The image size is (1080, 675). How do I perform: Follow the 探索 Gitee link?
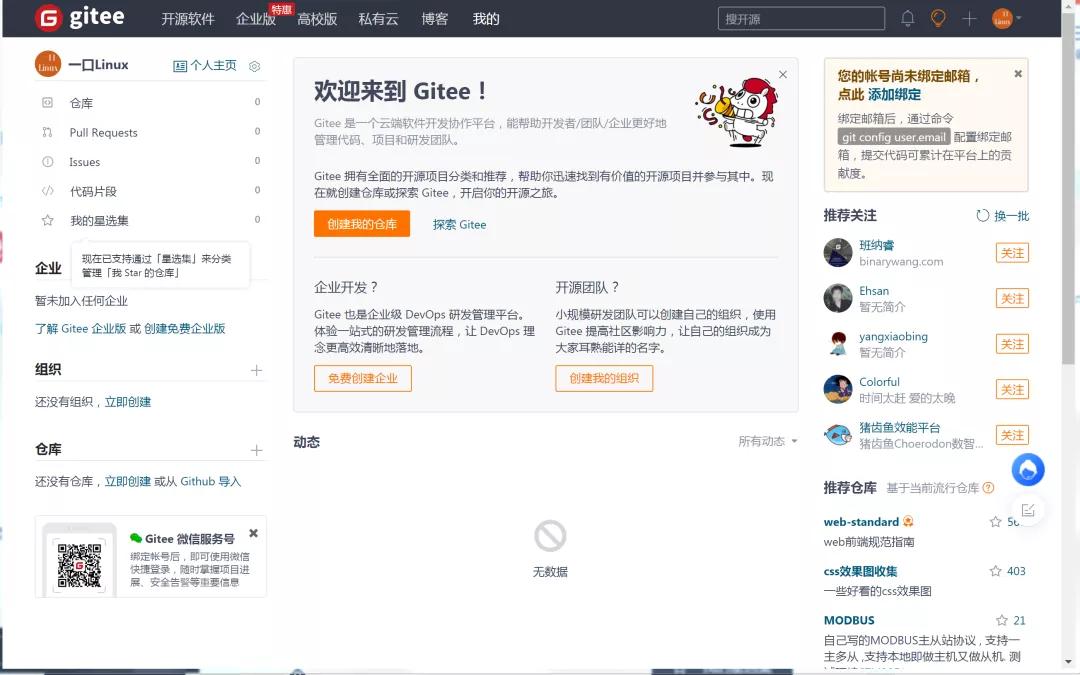point(459,225)
